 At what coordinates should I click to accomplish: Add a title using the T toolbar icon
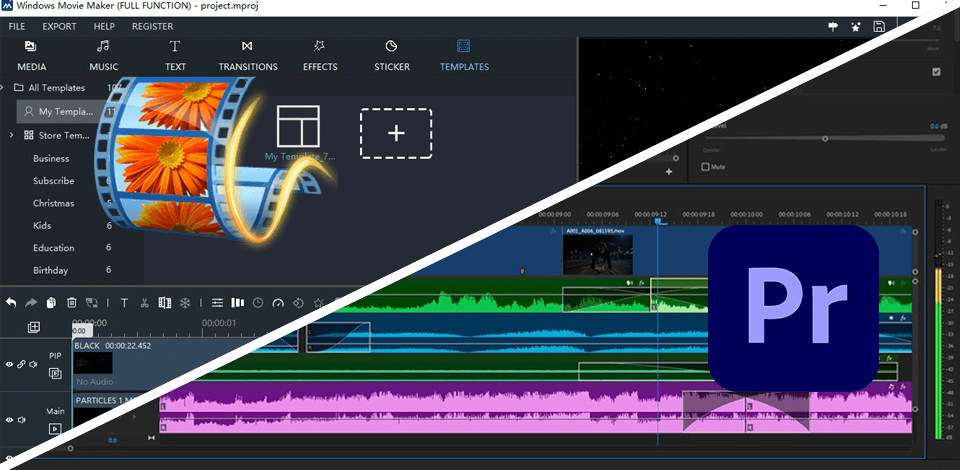click(124, 302)
